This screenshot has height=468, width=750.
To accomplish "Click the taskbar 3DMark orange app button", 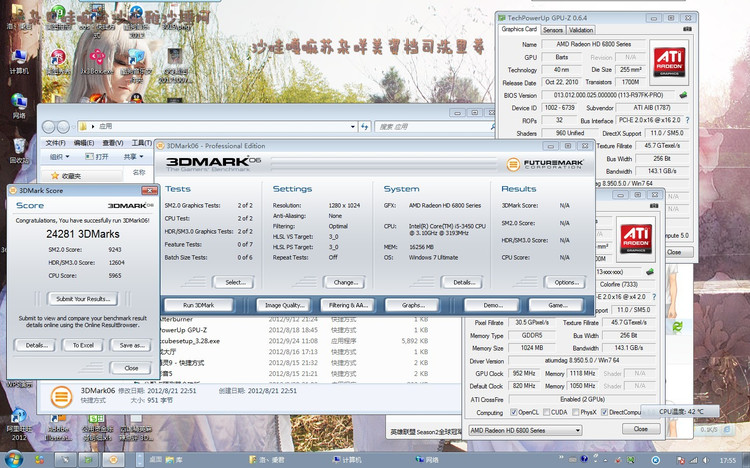I will tap(113, 460).
